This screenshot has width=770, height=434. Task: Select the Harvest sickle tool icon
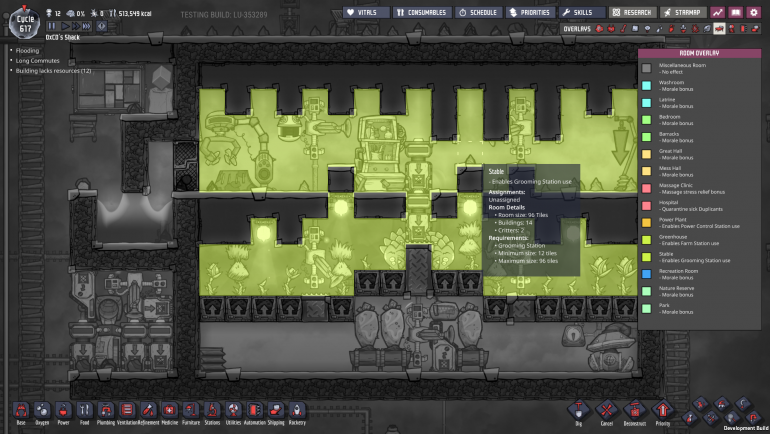[743, 404]
